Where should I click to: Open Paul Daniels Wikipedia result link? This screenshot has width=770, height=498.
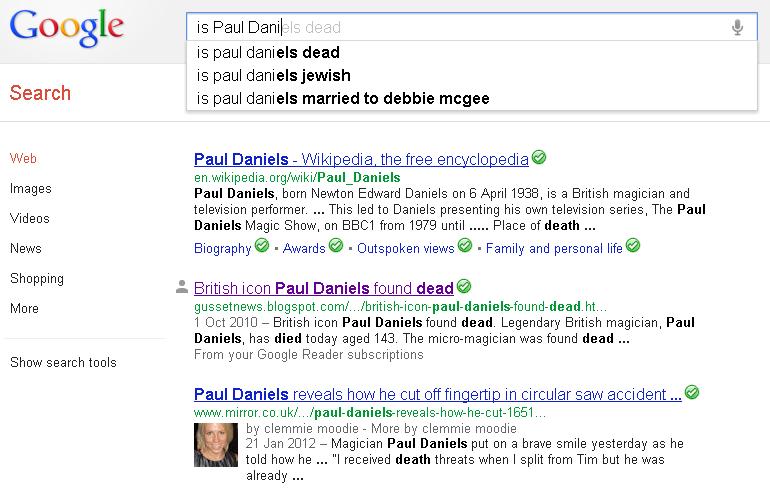pos(361,160)
